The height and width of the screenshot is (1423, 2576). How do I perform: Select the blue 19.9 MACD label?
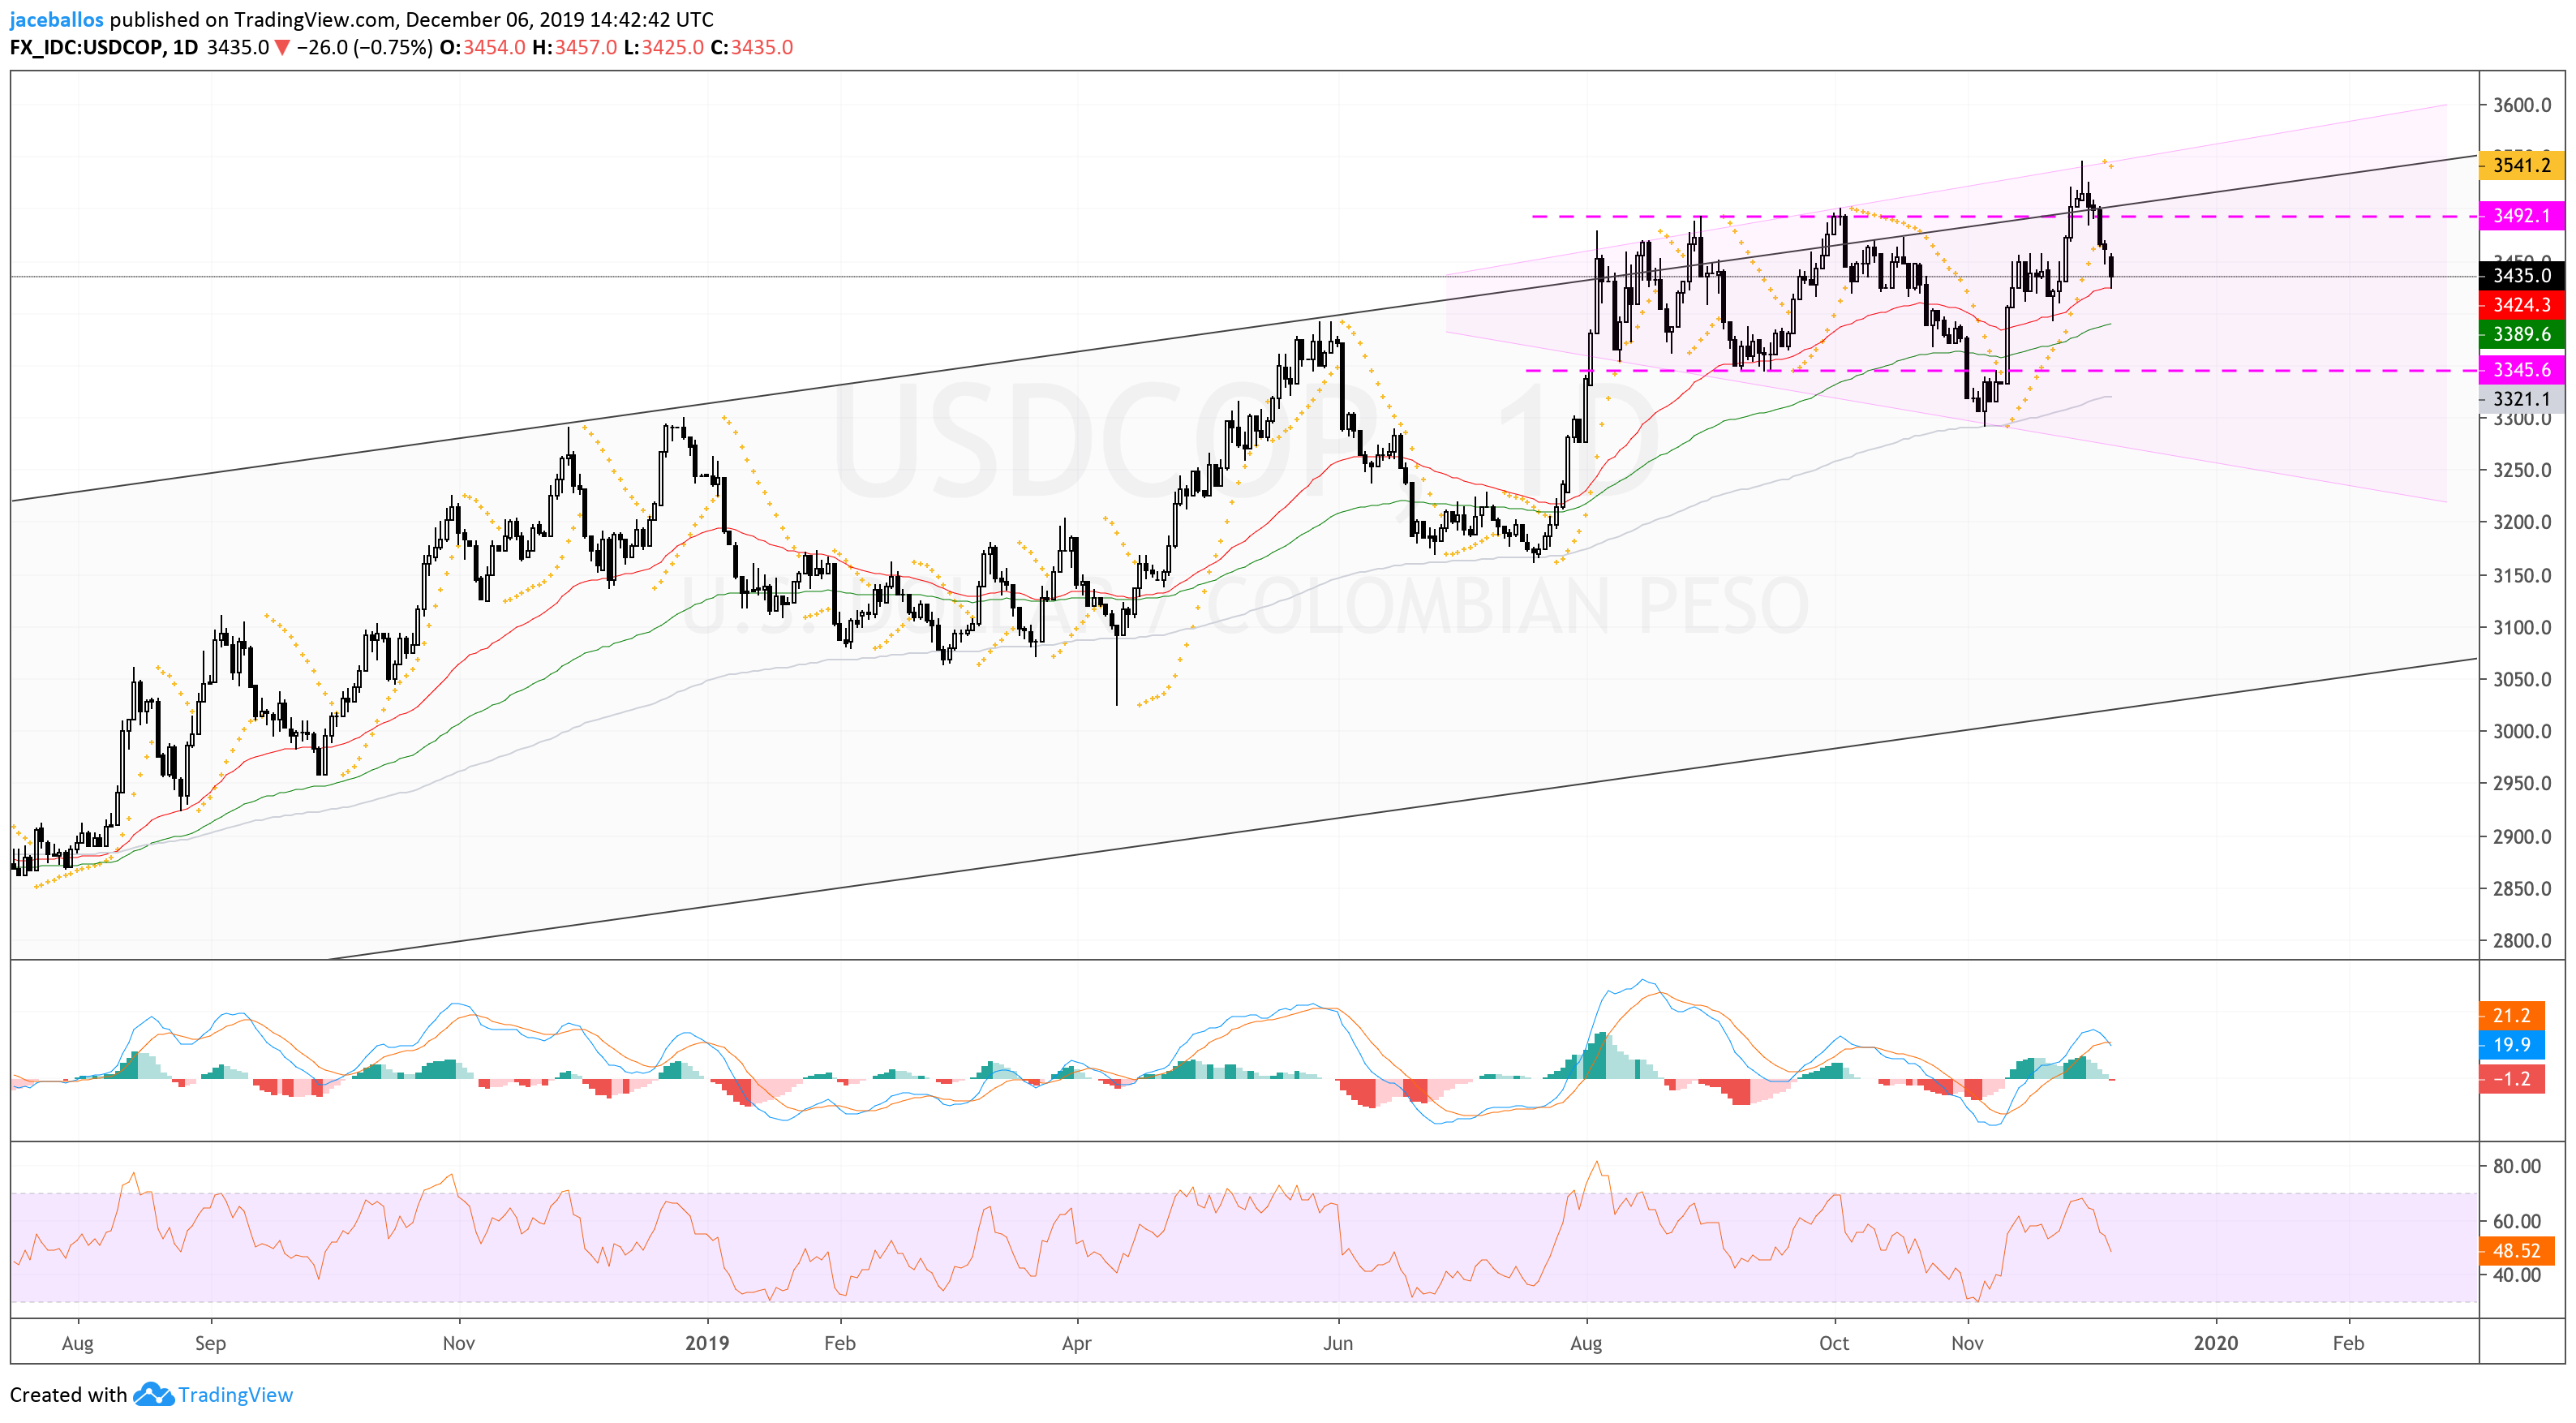tap(2511, 1045)
